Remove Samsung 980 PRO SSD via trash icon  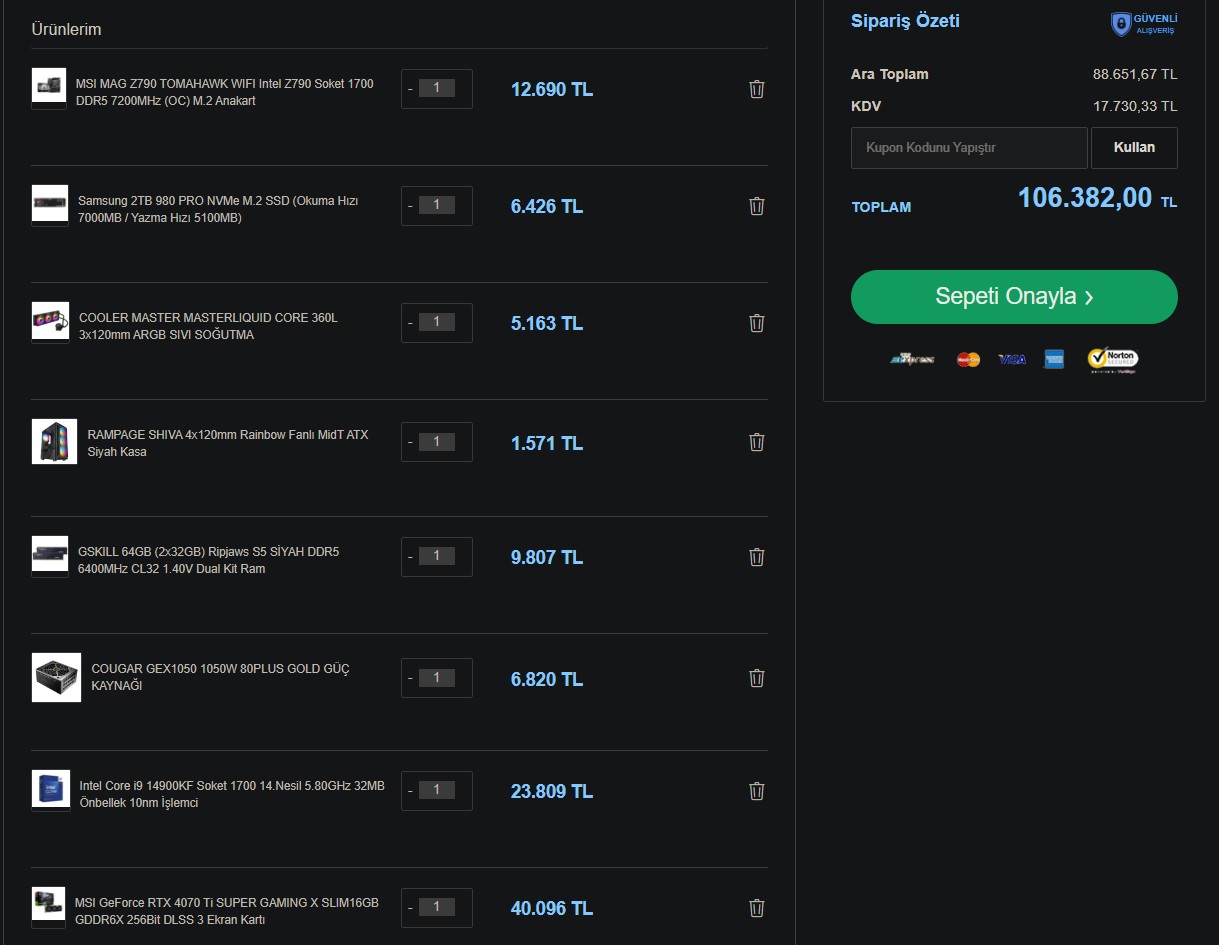click(x=757, y=206)
